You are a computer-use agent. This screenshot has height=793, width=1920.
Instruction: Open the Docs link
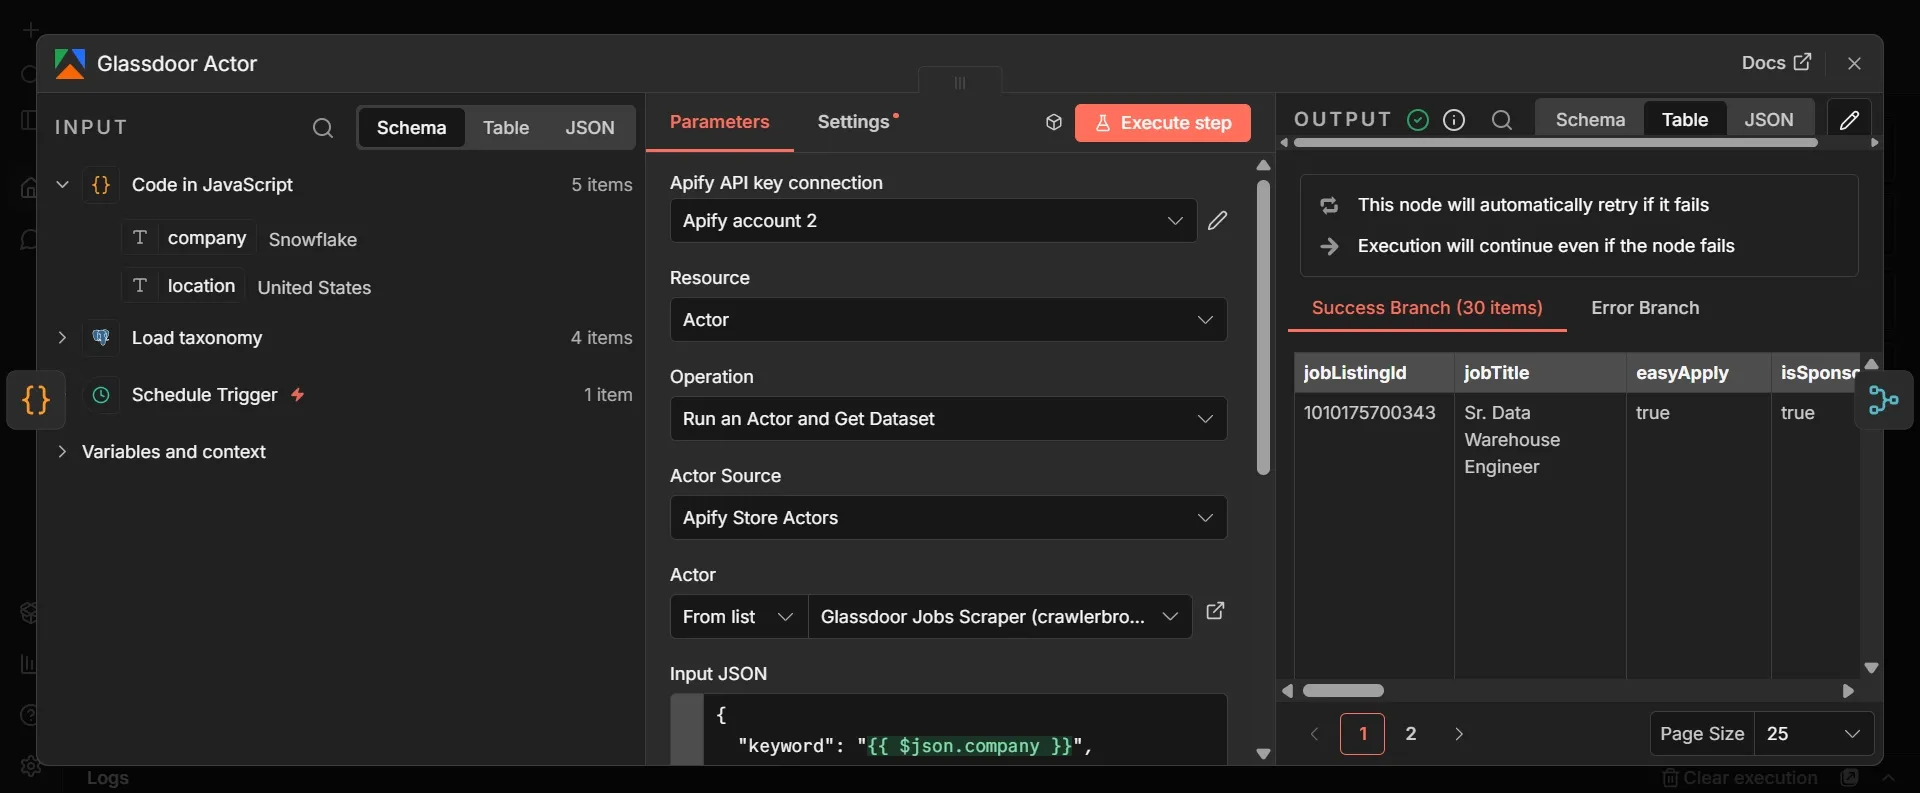tap(1776, 63)
